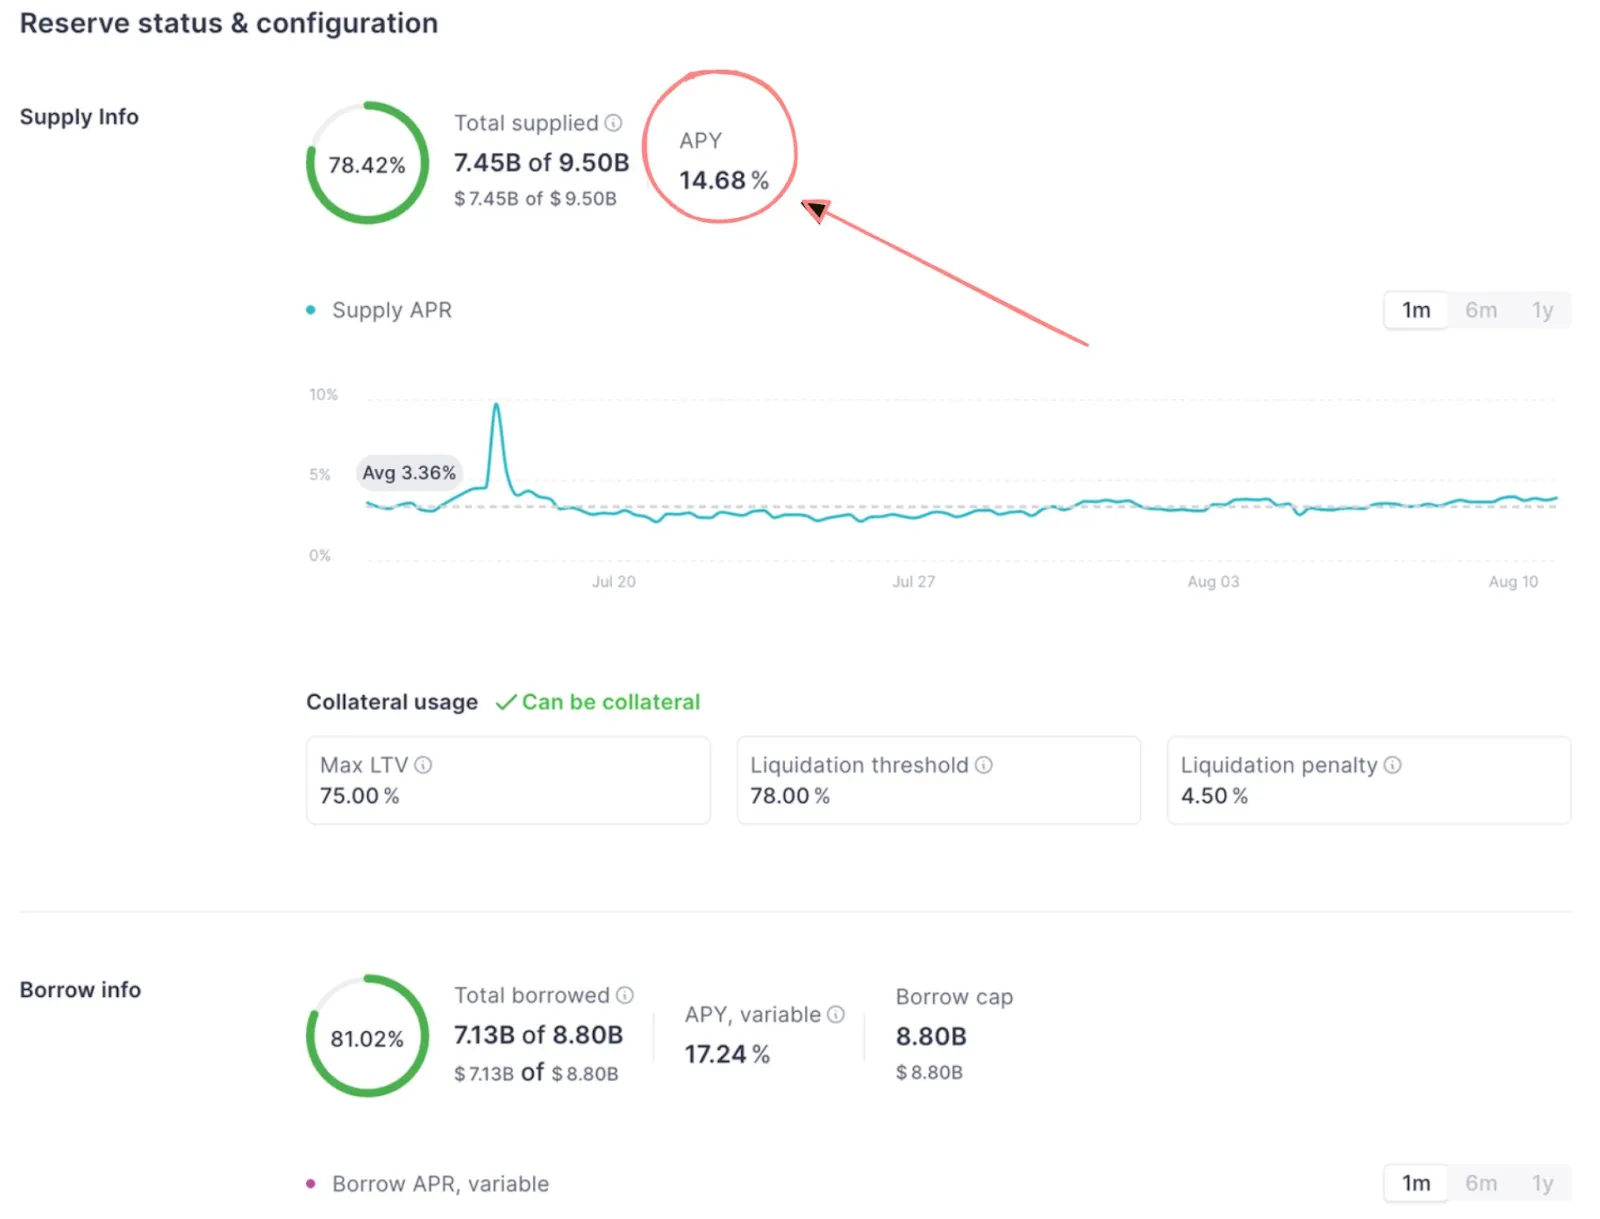Screen dimensions: 1600x1219
Task: Select the 1m tab on Borrow chart
Action: tap(1414, 1183)
